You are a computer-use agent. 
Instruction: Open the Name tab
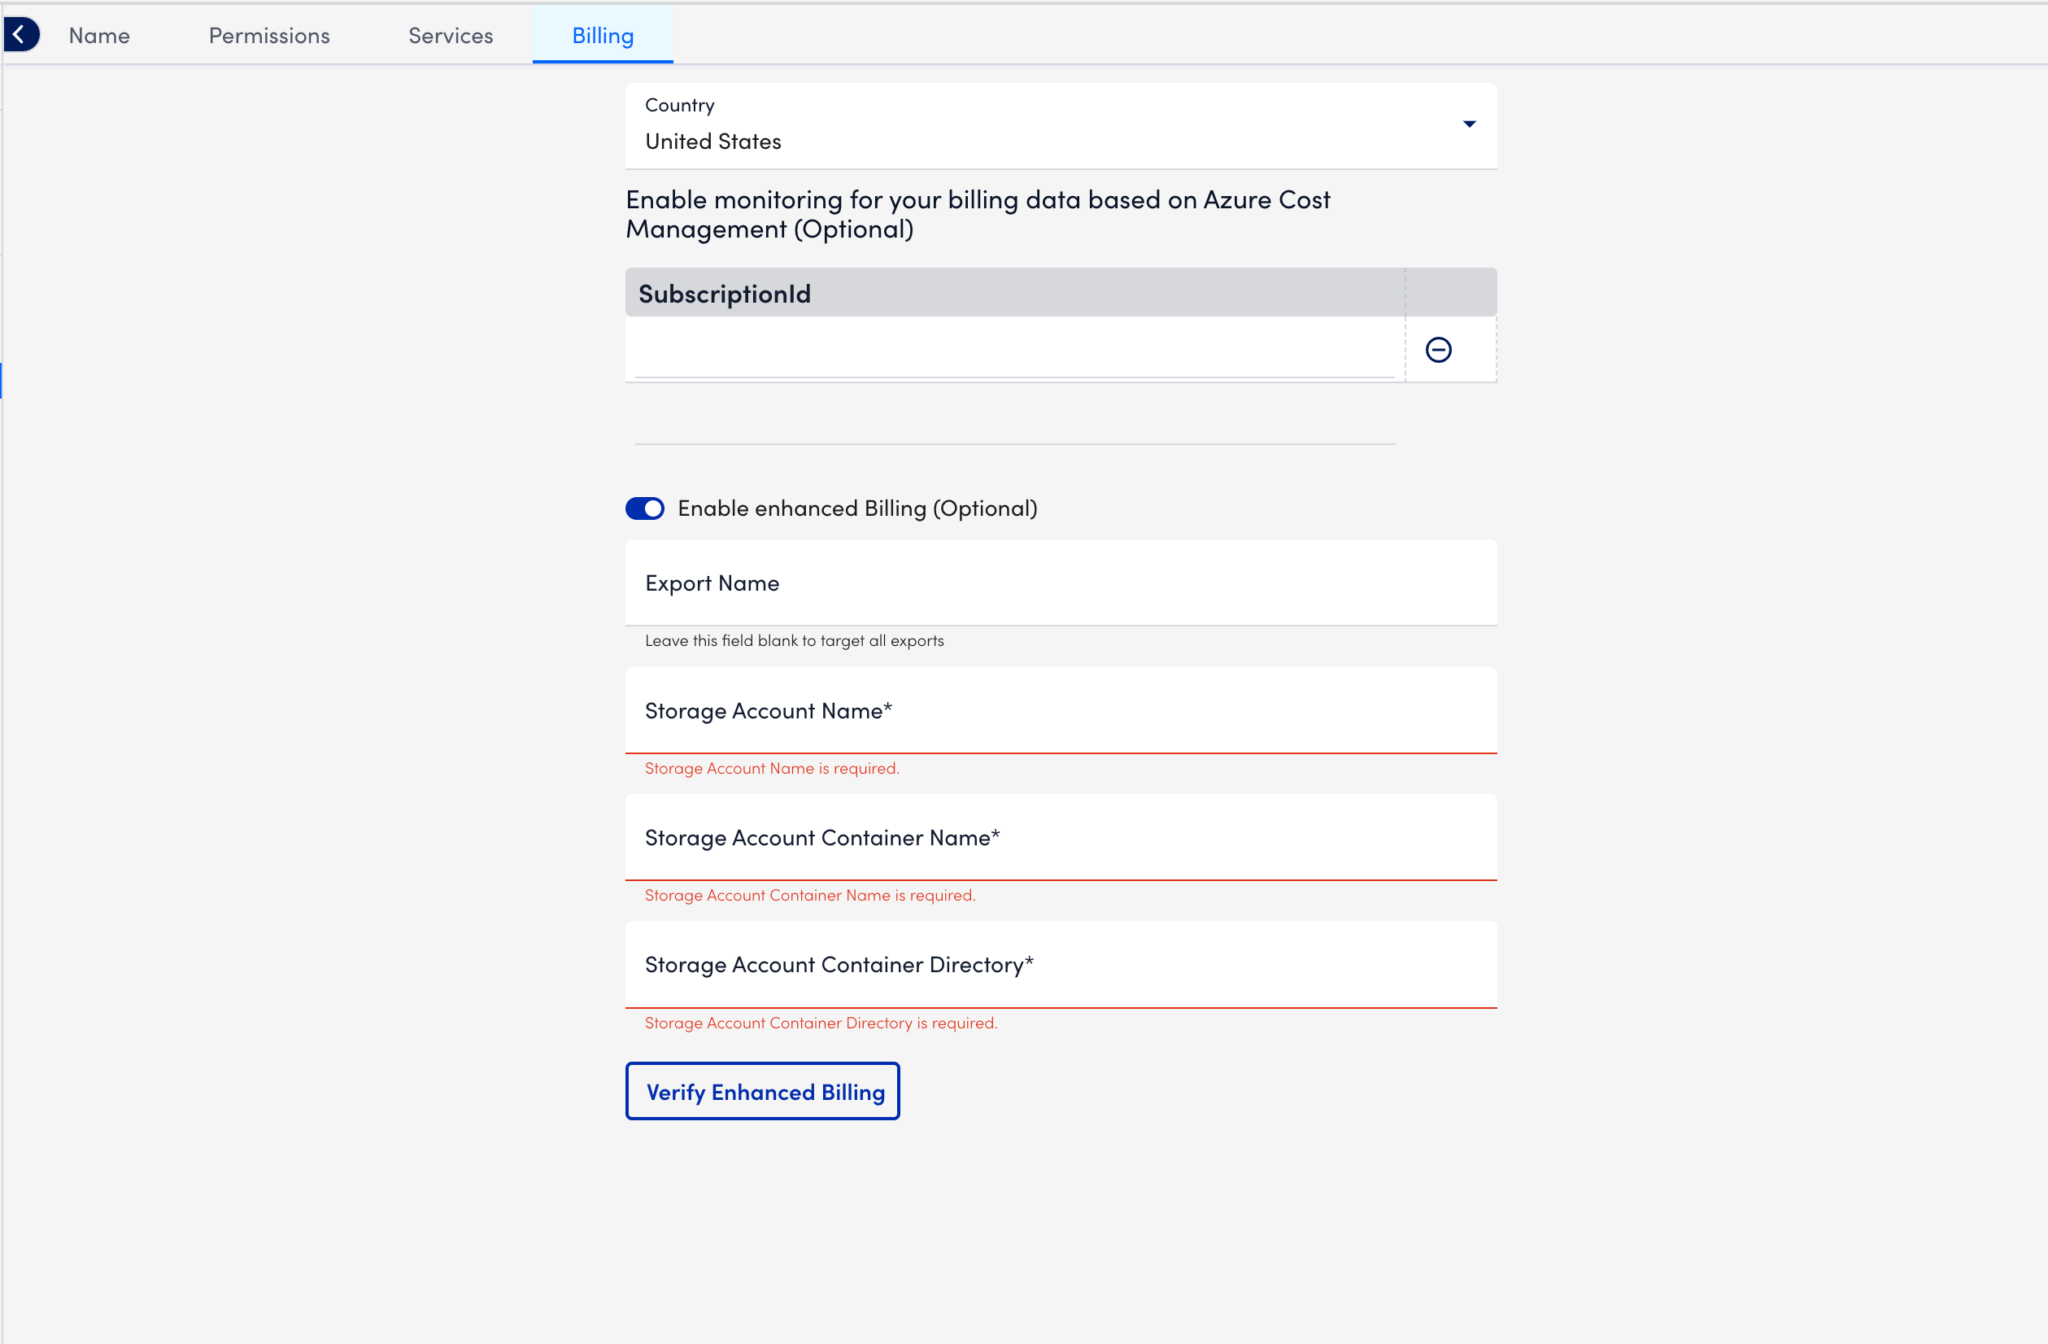click(98, 35)
